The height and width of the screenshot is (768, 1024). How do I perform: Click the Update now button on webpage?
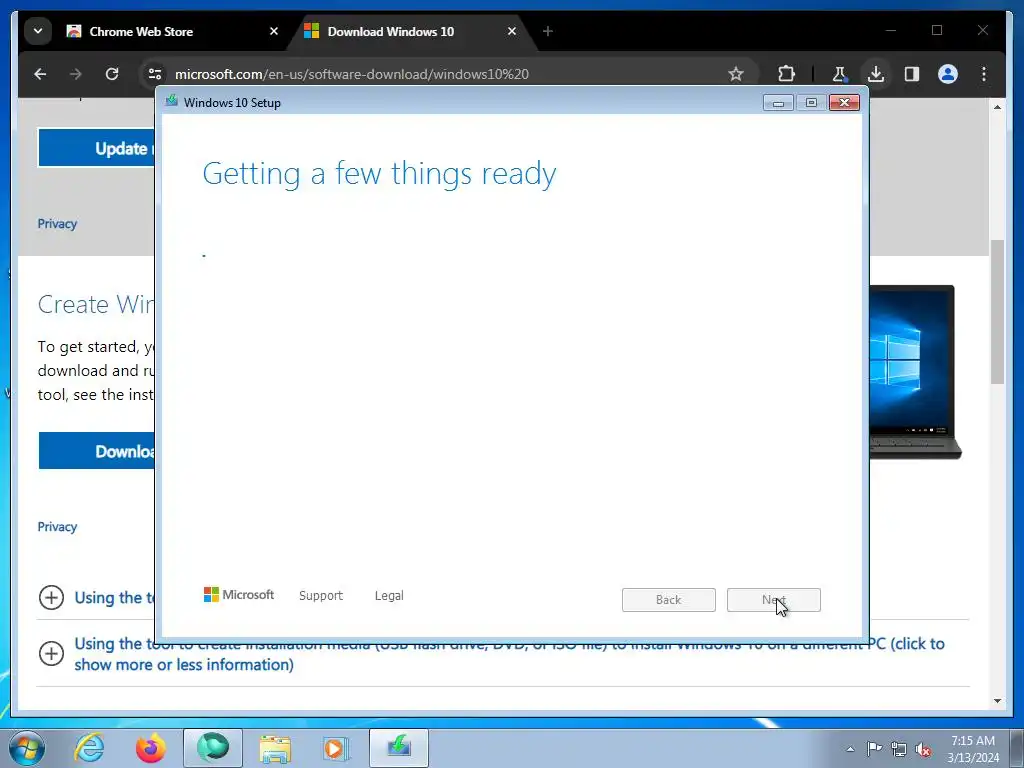click(97, 148)
